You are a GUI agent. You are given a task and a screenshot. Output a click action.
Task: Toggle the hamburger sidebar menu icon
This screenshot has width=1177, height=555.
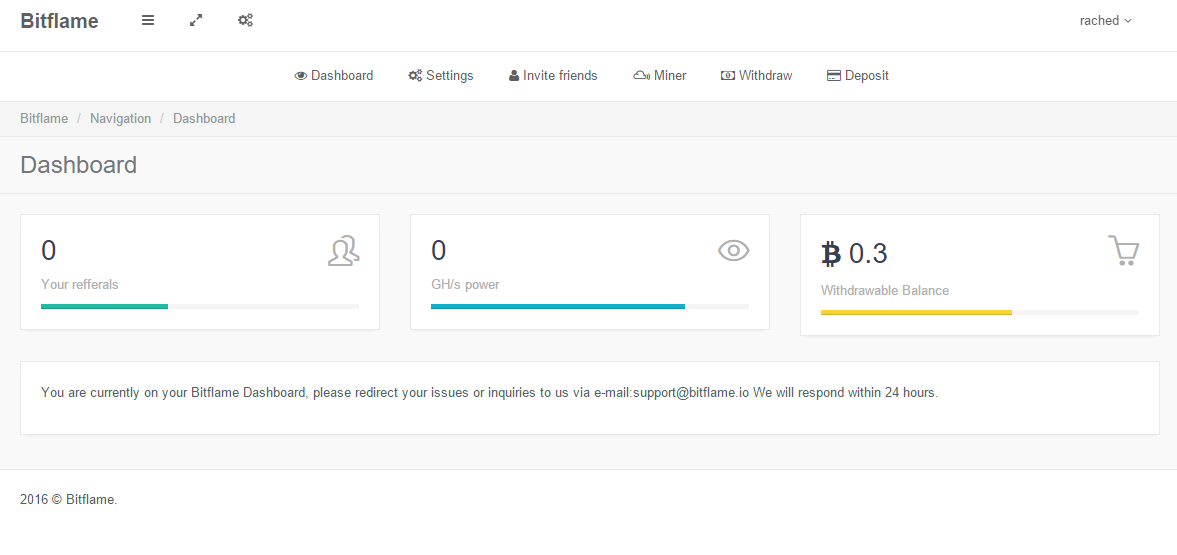point(148,20)
